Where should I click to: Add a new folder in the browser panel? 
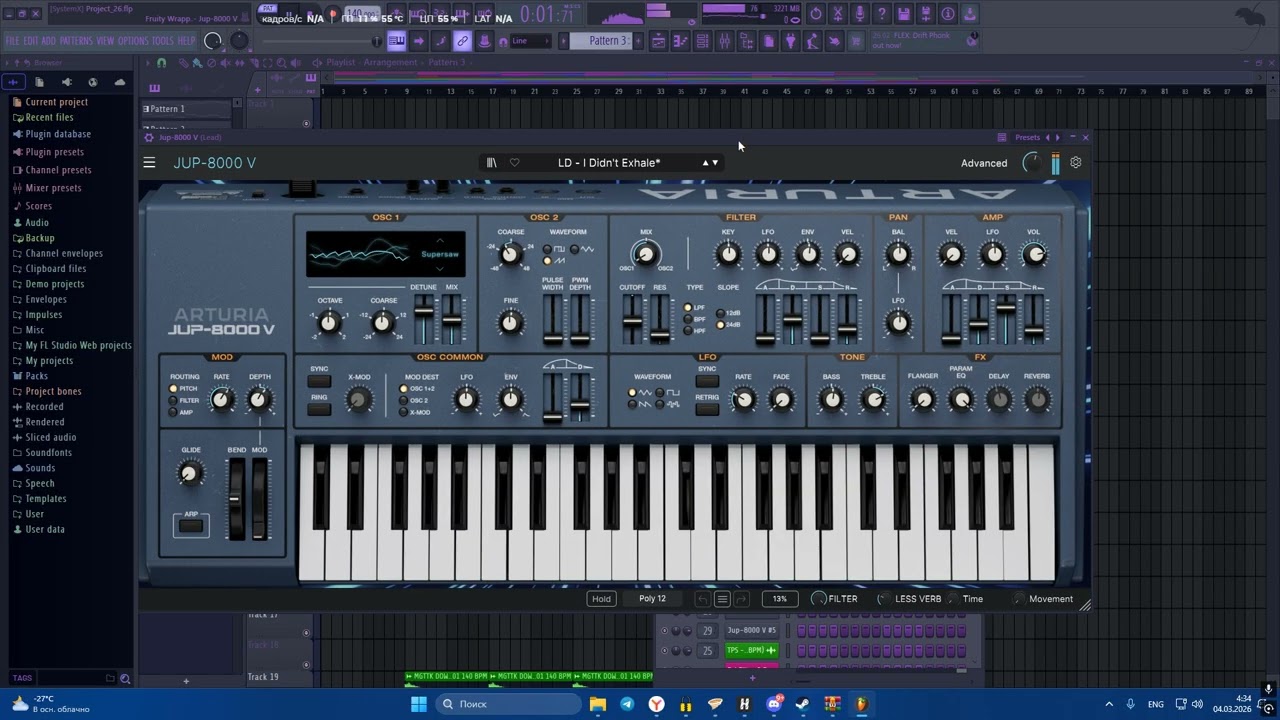(x=110, y=678)
